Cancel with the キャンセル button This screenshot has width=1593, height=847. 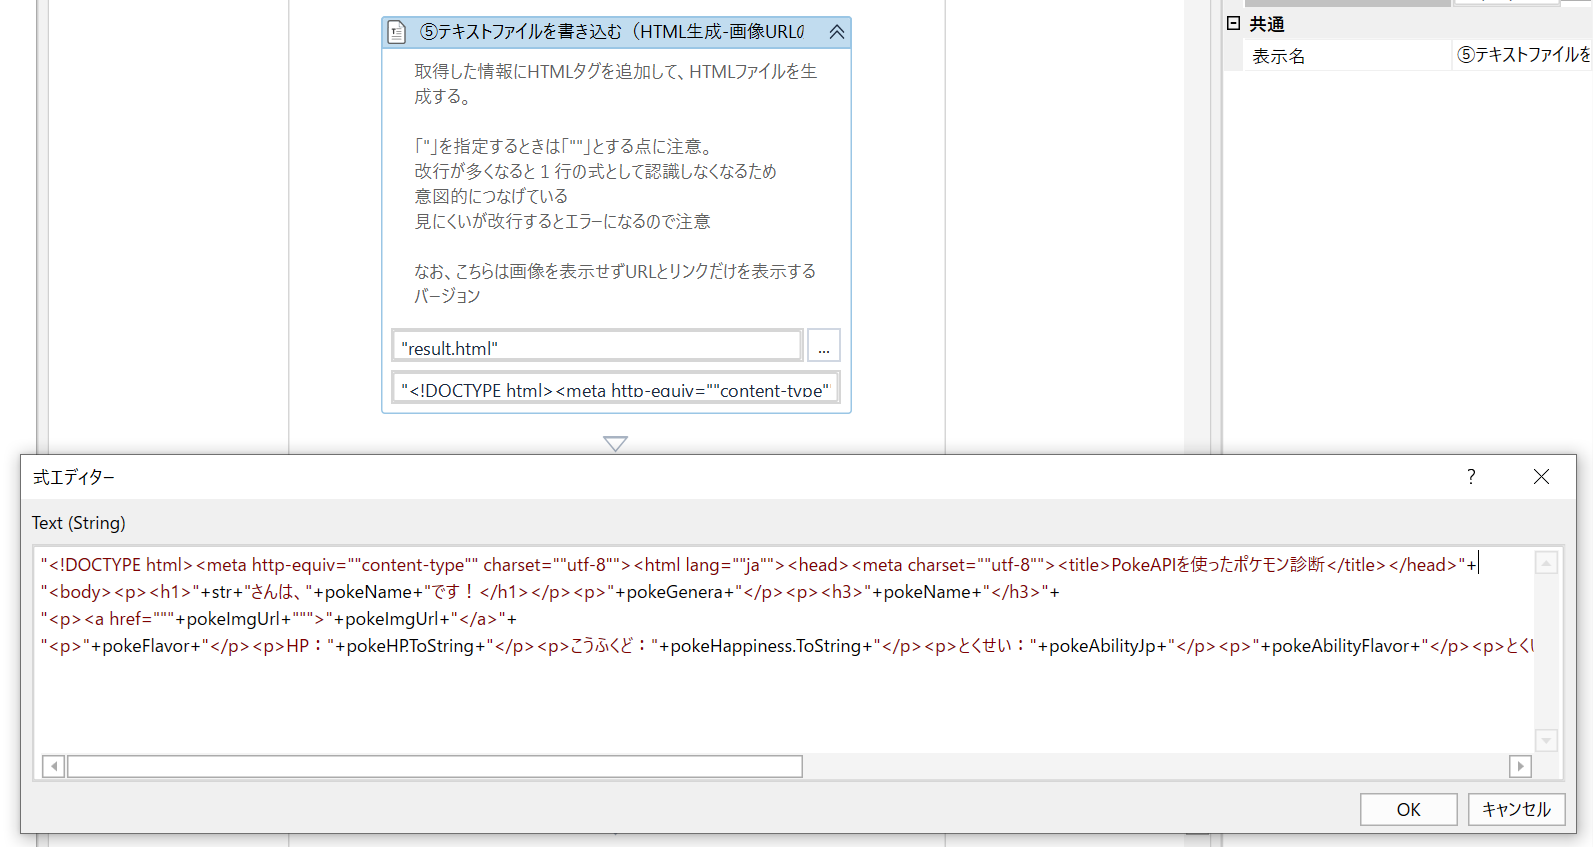1516,809
